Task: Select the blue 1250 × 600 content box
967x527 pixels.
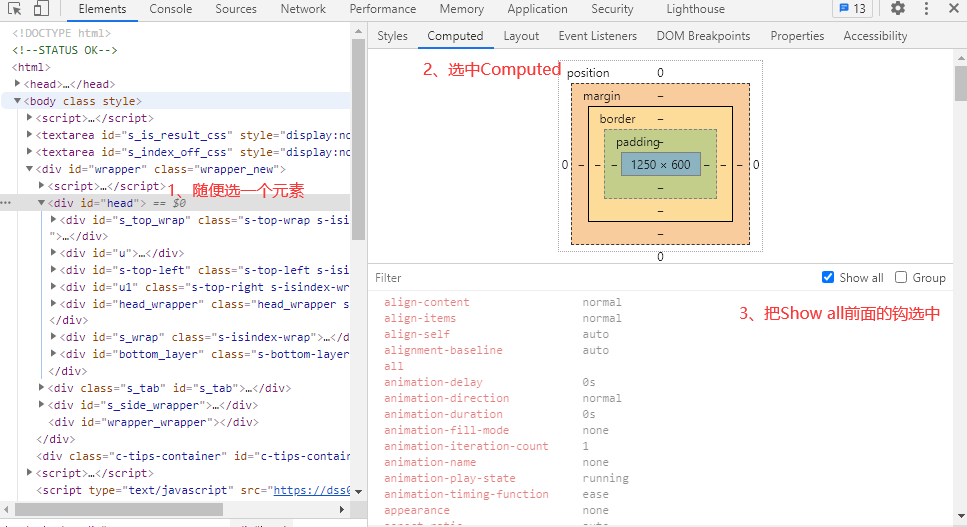Action: click(x=660, y=164)
